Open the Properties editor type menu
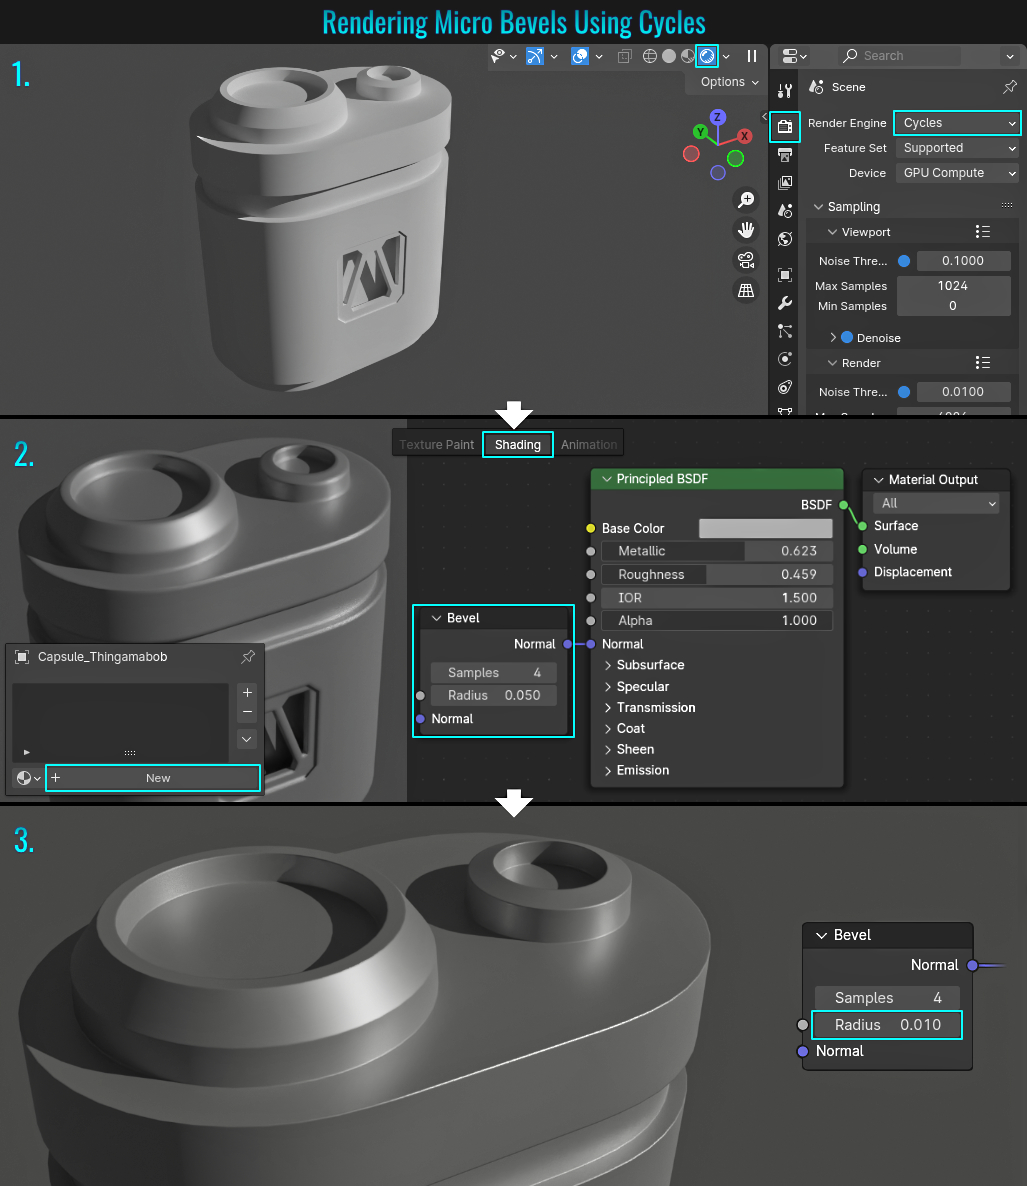Screen dimensions: 1027x1186 (794, 56)
